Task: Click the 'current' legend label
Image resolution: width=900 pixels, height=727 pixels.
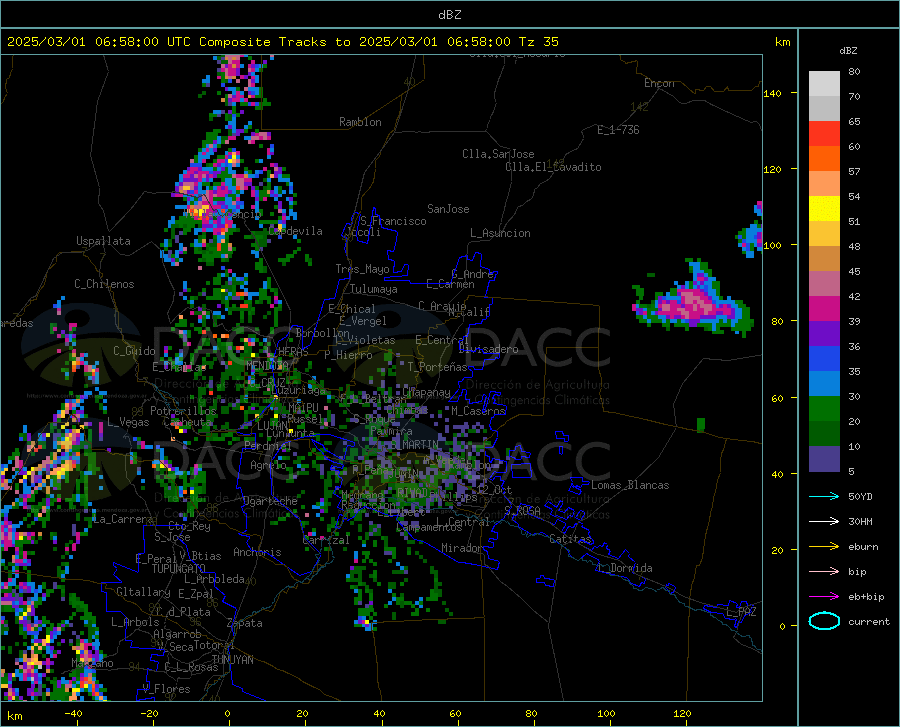Action: tap(869, 621)
